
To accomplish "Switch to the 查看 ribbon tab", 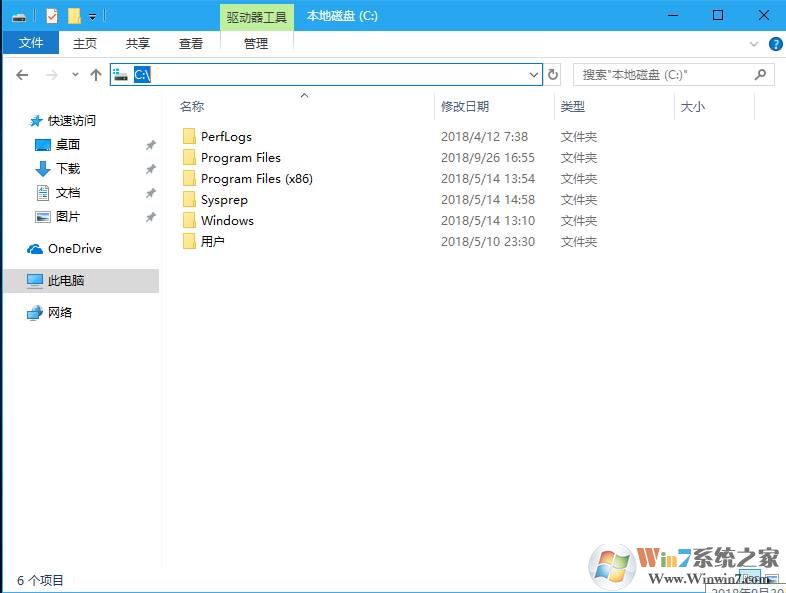I will click(191, 43).
